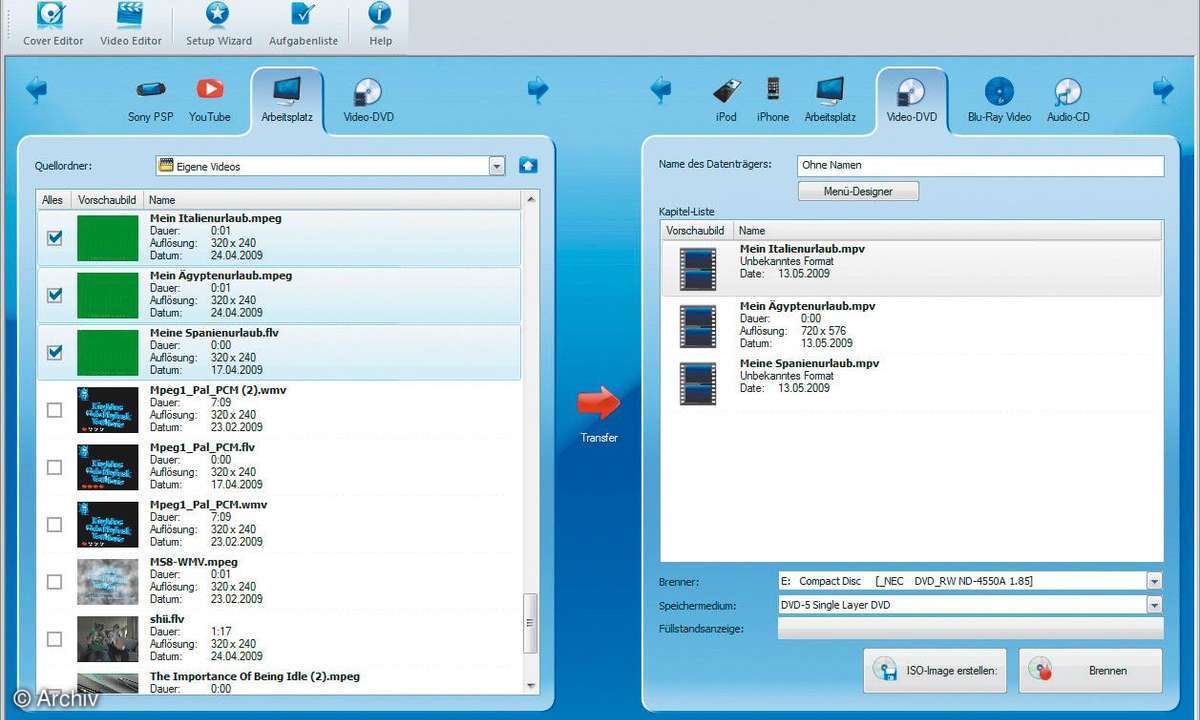Image resolution: width=1200 pixels, height=720 pixels.
Task: Choose YouTube as the source
Action: (210, 100)
